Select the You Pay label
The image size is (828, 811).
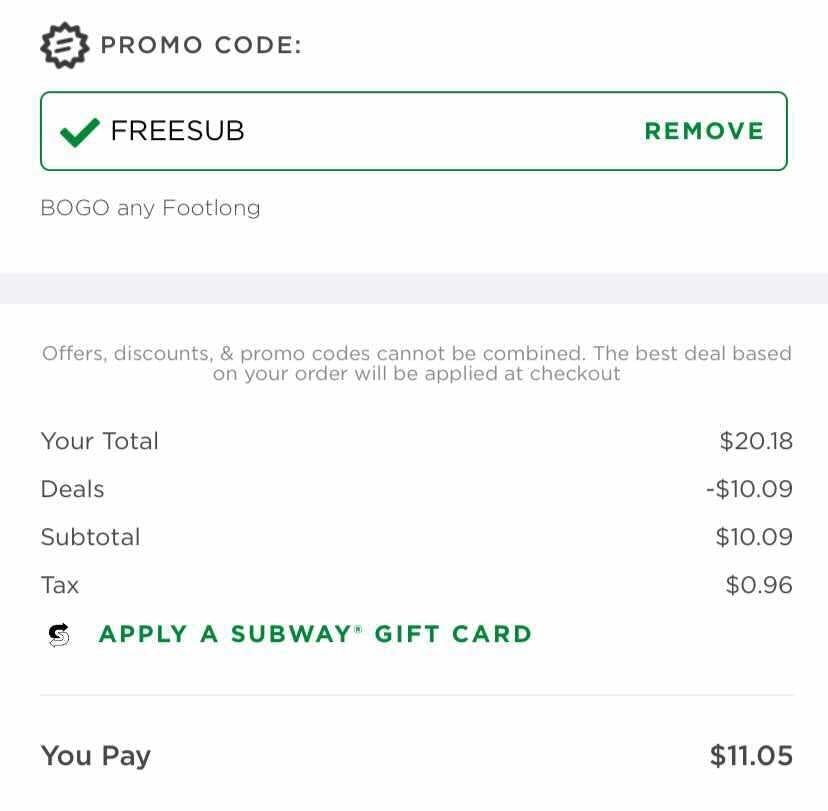96,756
